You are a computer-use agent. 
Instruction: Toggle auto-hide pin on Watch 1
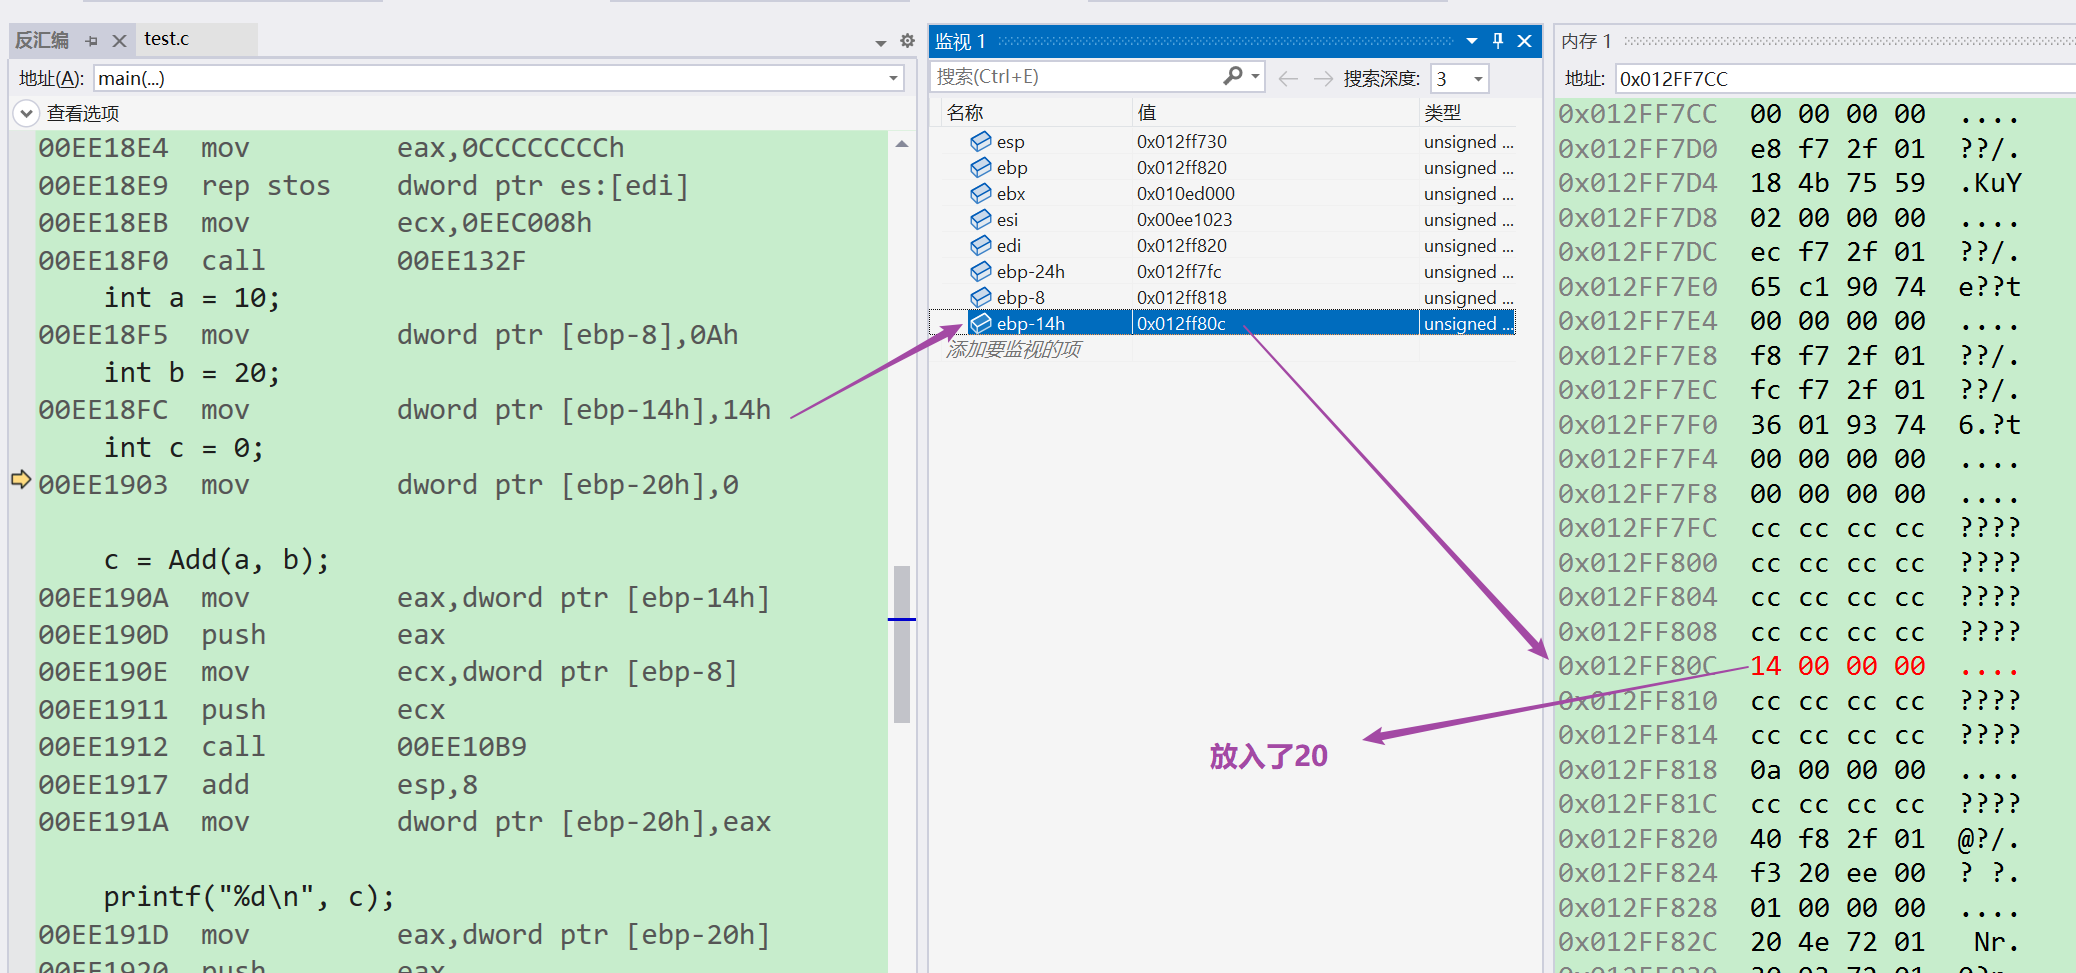click(x=1498, y=41)
